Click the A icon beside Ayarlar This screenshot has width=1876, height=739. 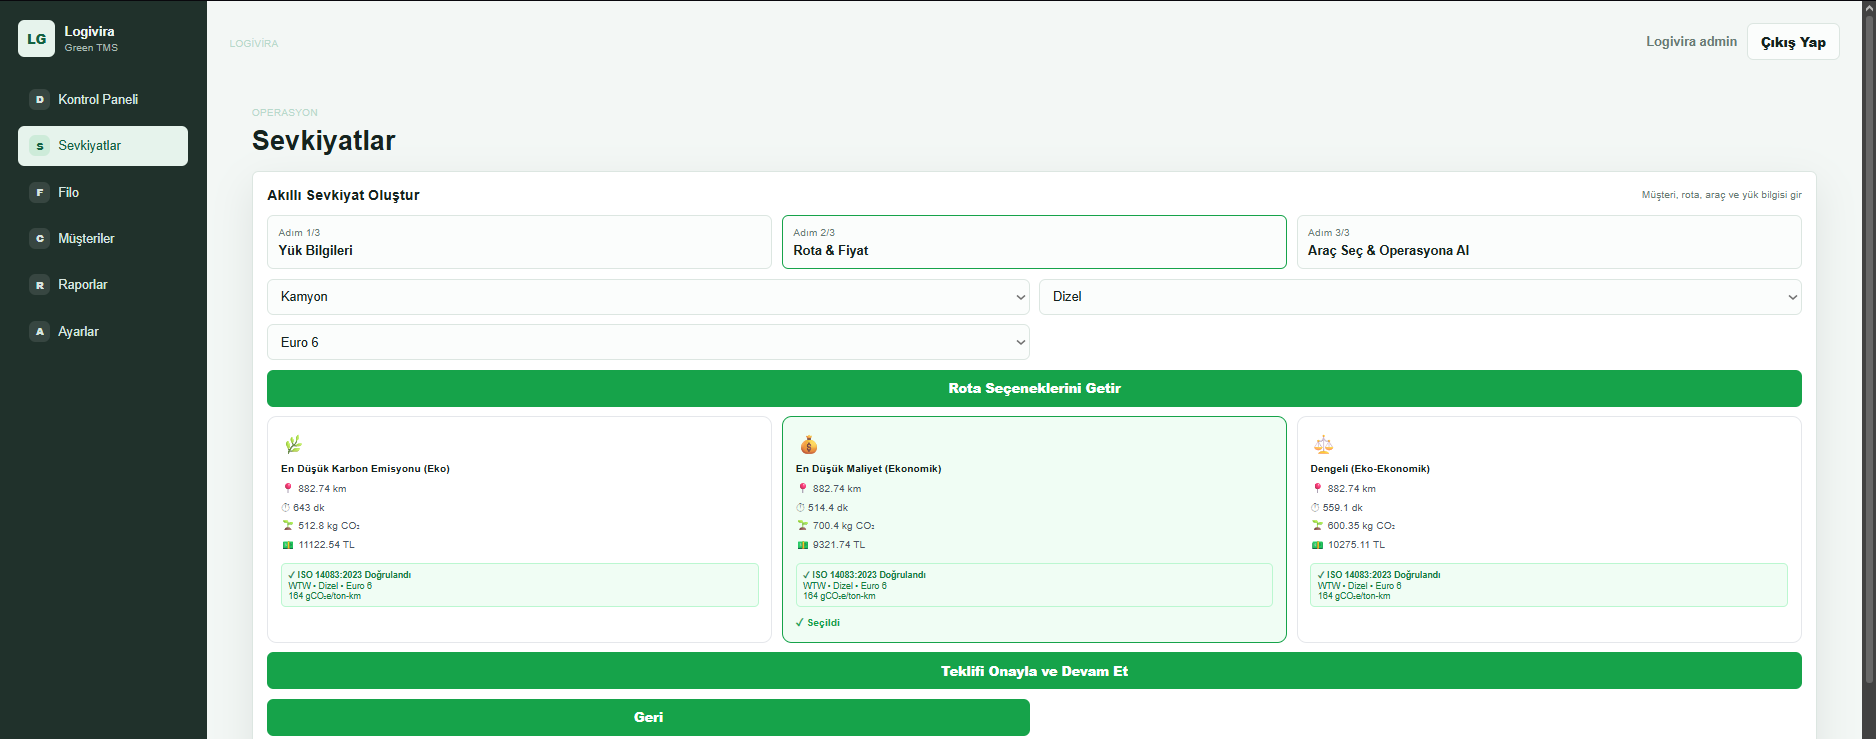(x=40, y=331)
